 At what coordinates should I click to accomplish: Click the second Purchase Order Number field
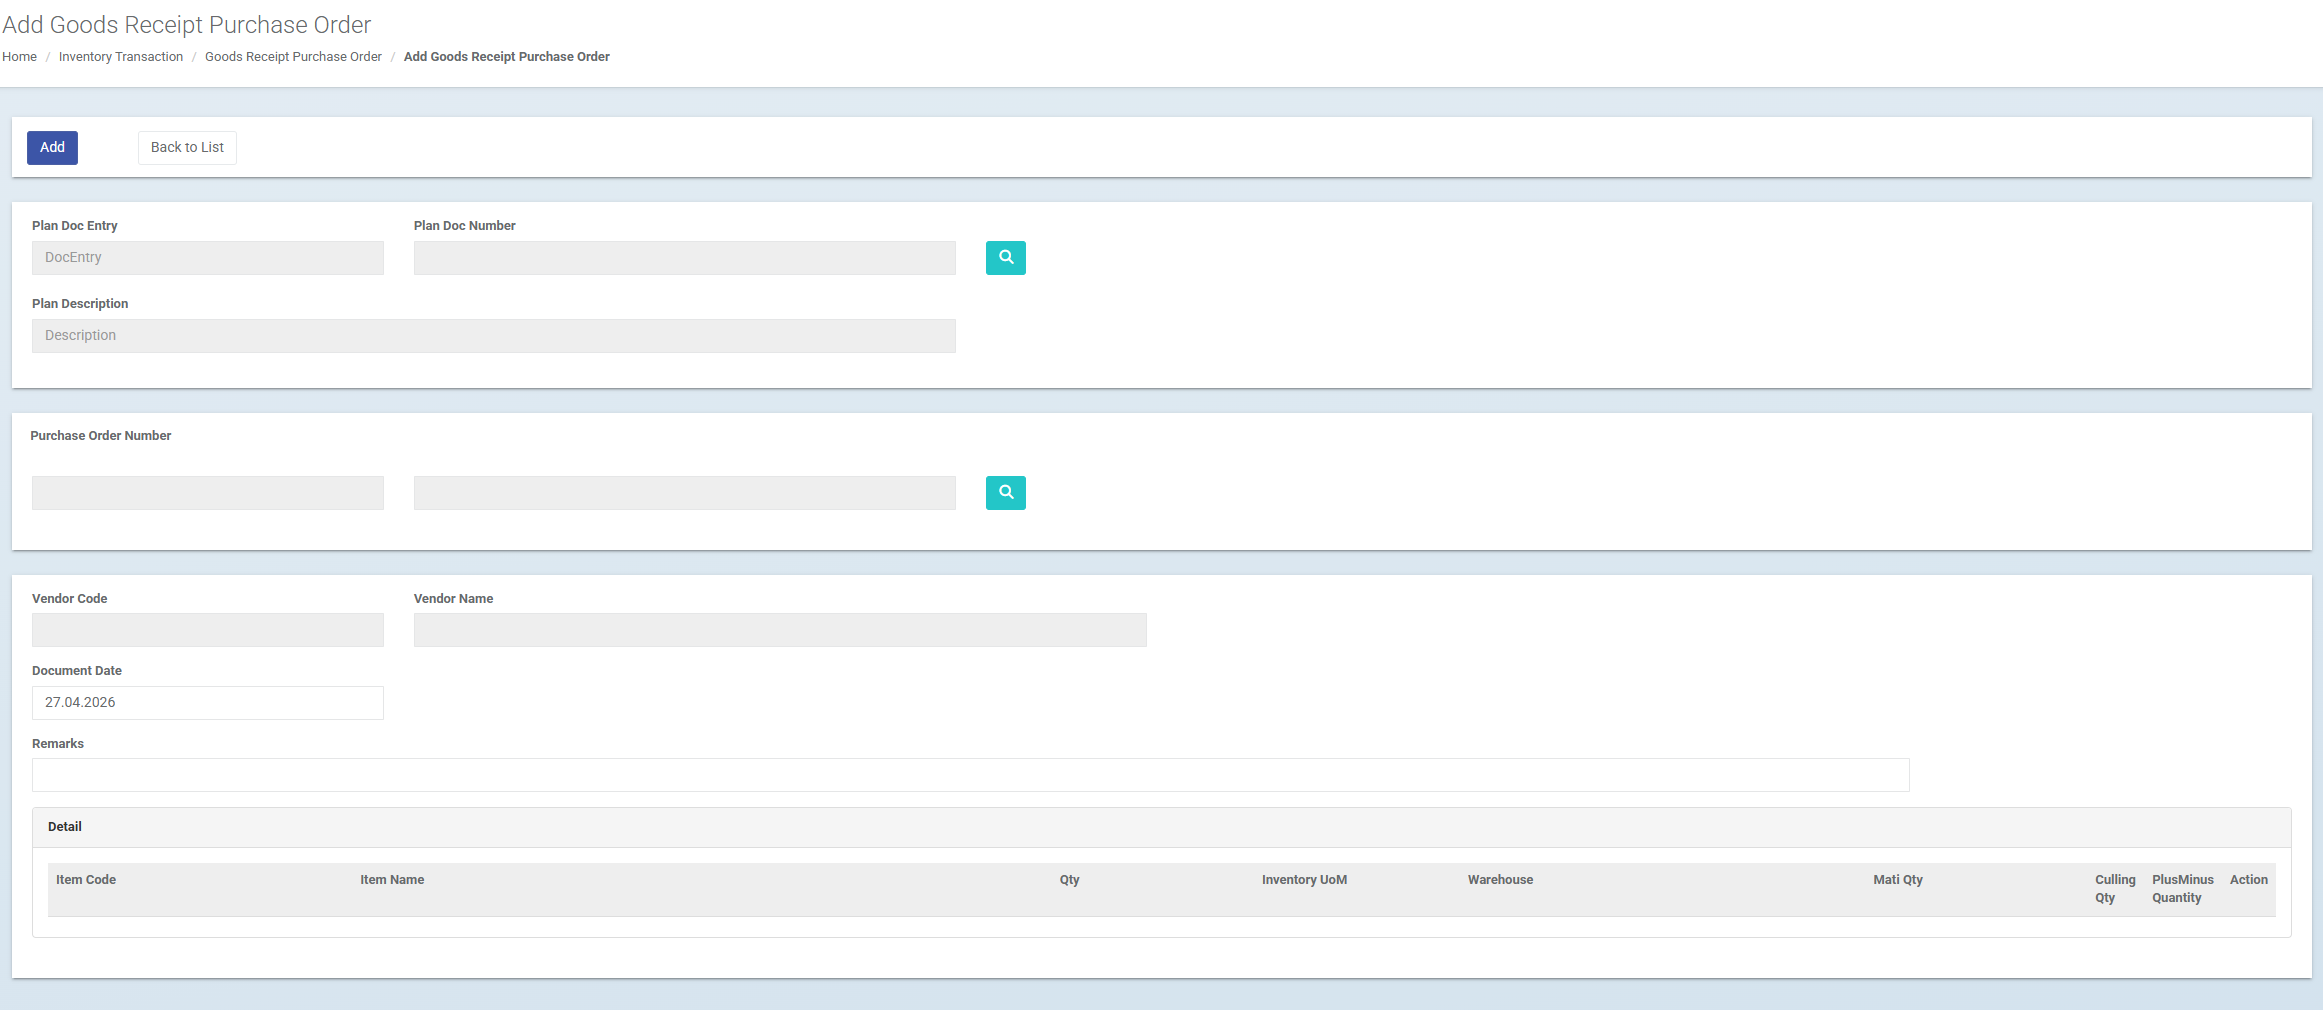point(684,493)
